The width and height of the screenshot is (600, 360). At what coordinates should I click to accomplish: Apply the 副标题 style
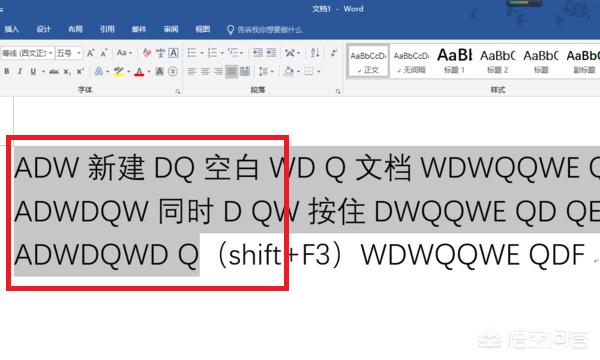pyautogui.click(x=583, y=62)
